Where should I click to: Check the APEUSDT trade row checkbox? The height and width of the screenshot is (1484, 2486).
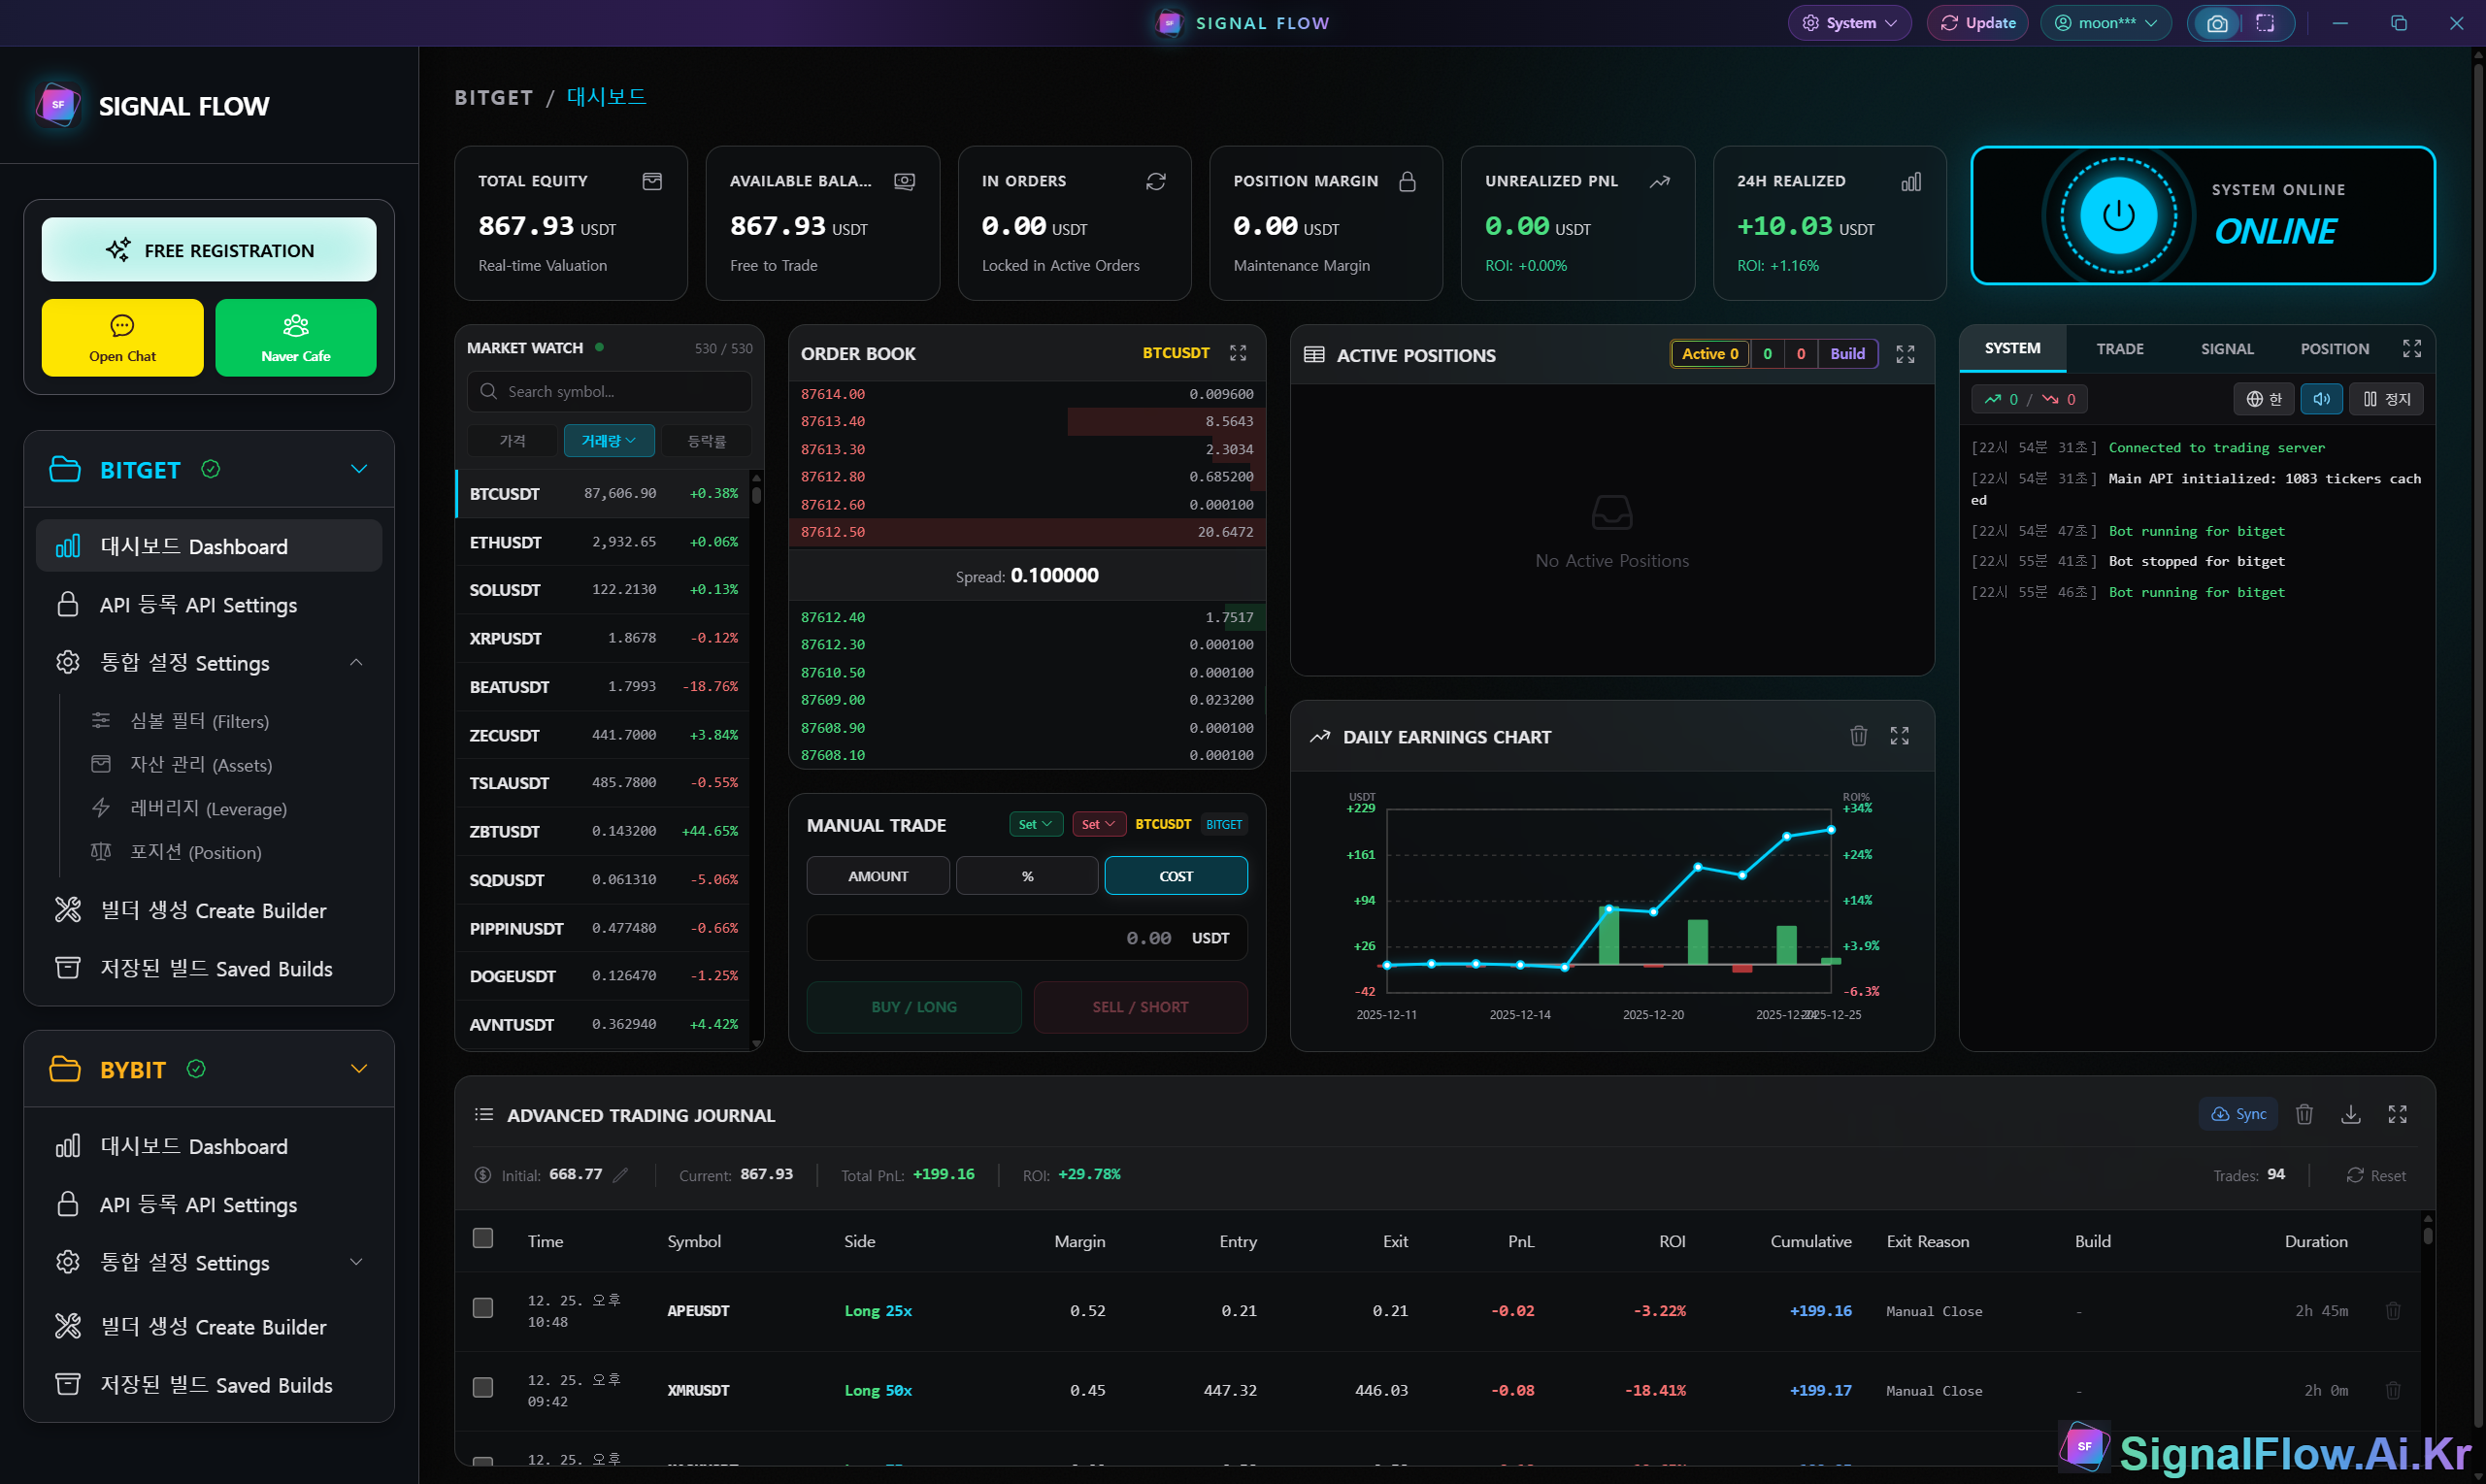pyautogui.click(x=483, y=1308)
